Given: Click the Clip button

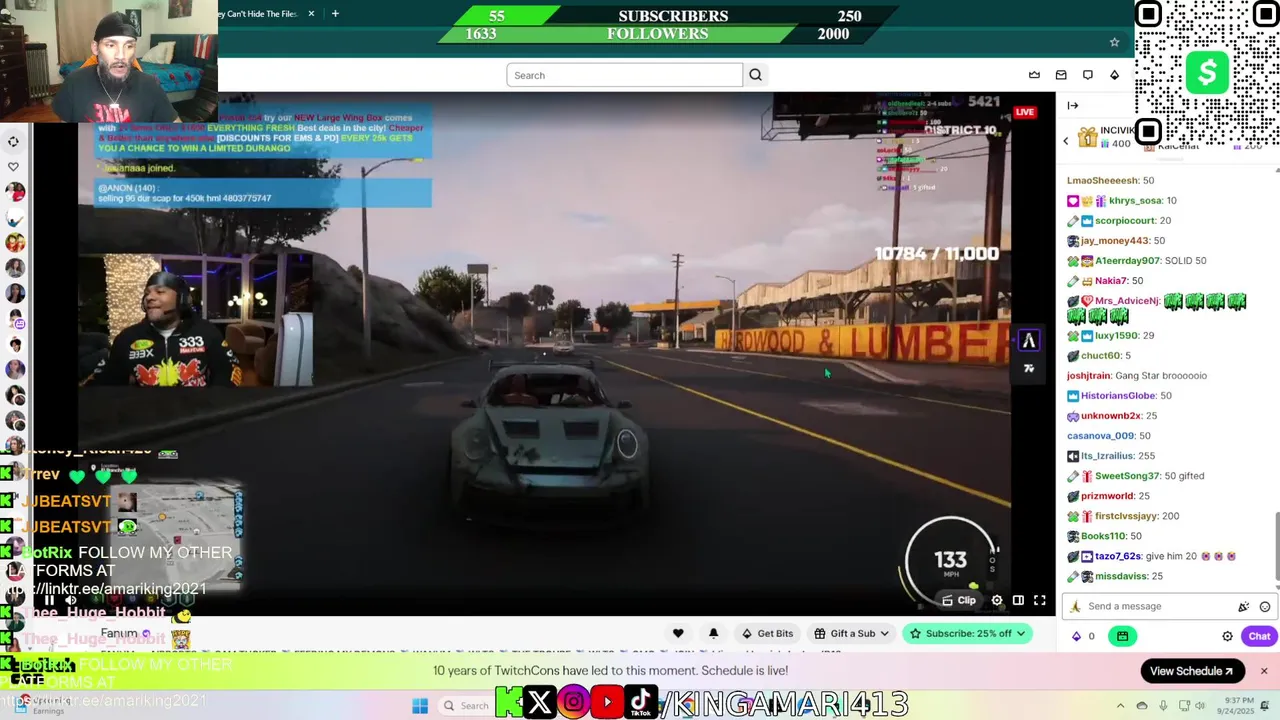Looking at the screenshot, I should pos(959,600).
